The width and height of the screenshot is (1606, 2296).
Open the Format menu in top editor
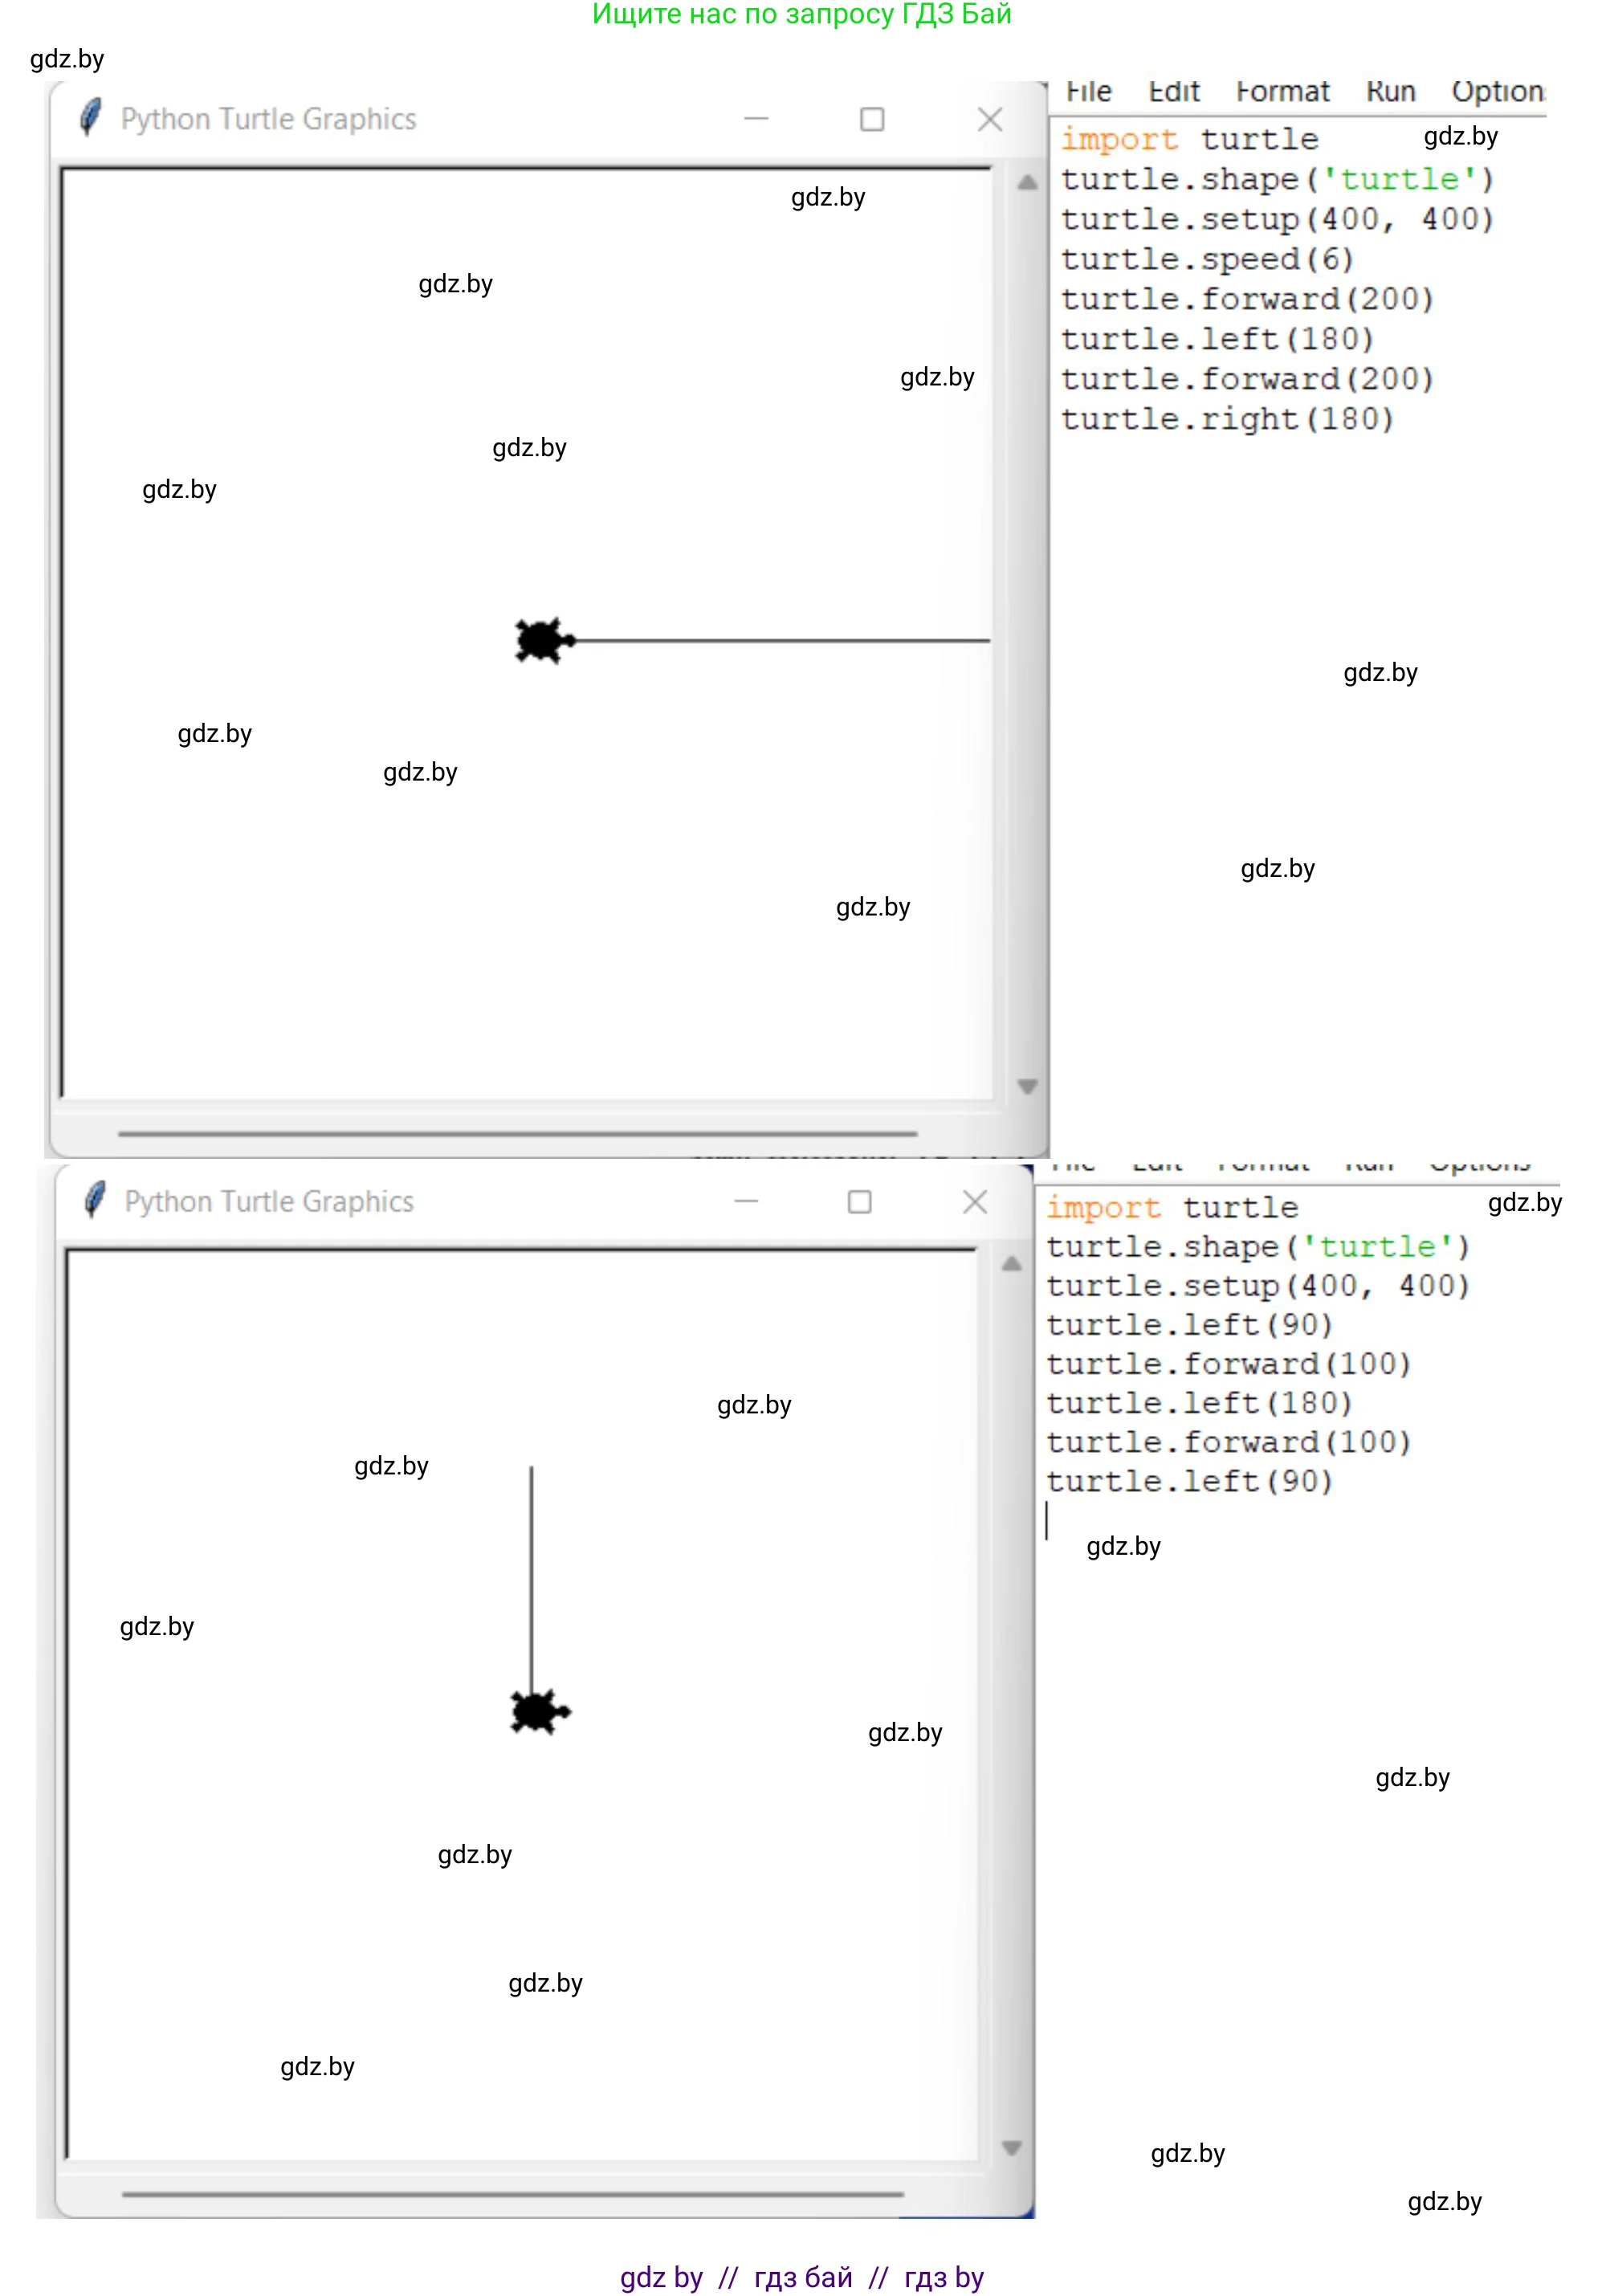[x=1282, y=92]
